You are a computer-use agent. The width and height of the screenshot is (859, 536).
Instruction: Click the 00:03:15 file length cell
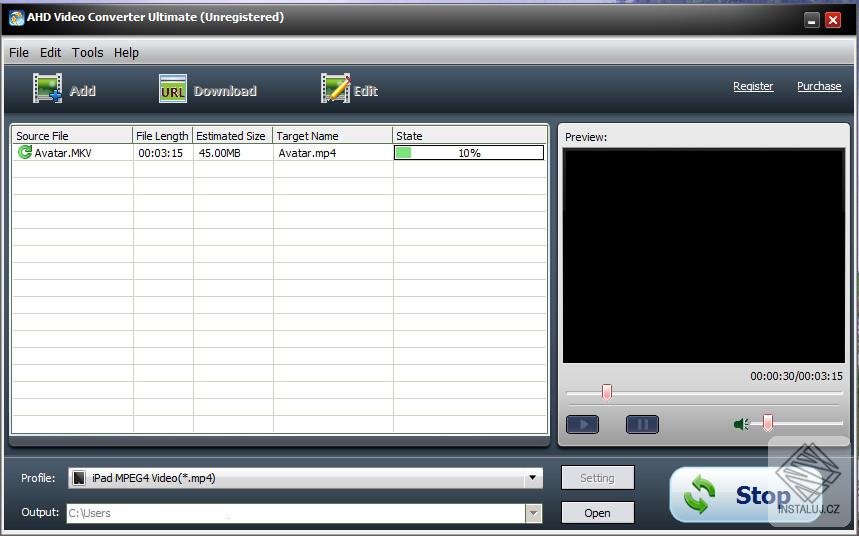click(161, 153)
